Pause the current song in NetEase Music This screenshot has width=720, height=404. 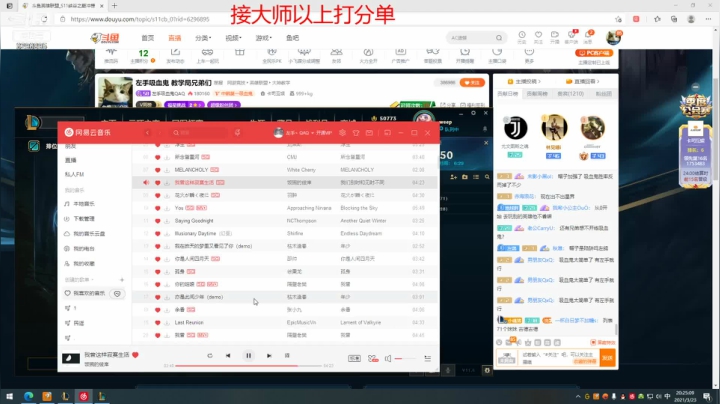(x=248, y=355)
